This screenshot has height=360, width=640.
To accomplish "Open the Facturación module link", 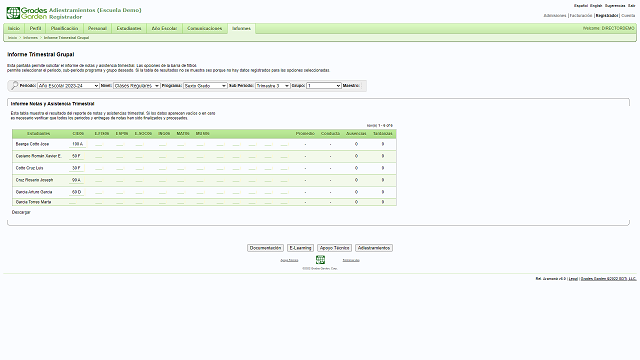I will [581, 16].
